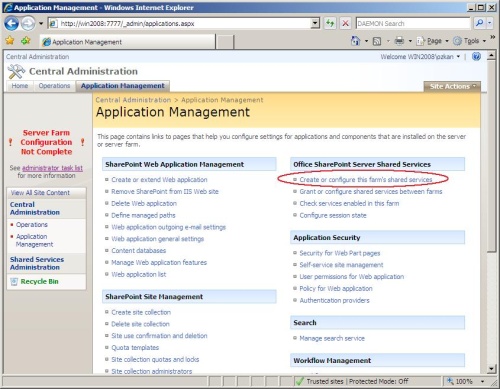Click Web application list link
500x389 pixels.
tap(138, 274)
